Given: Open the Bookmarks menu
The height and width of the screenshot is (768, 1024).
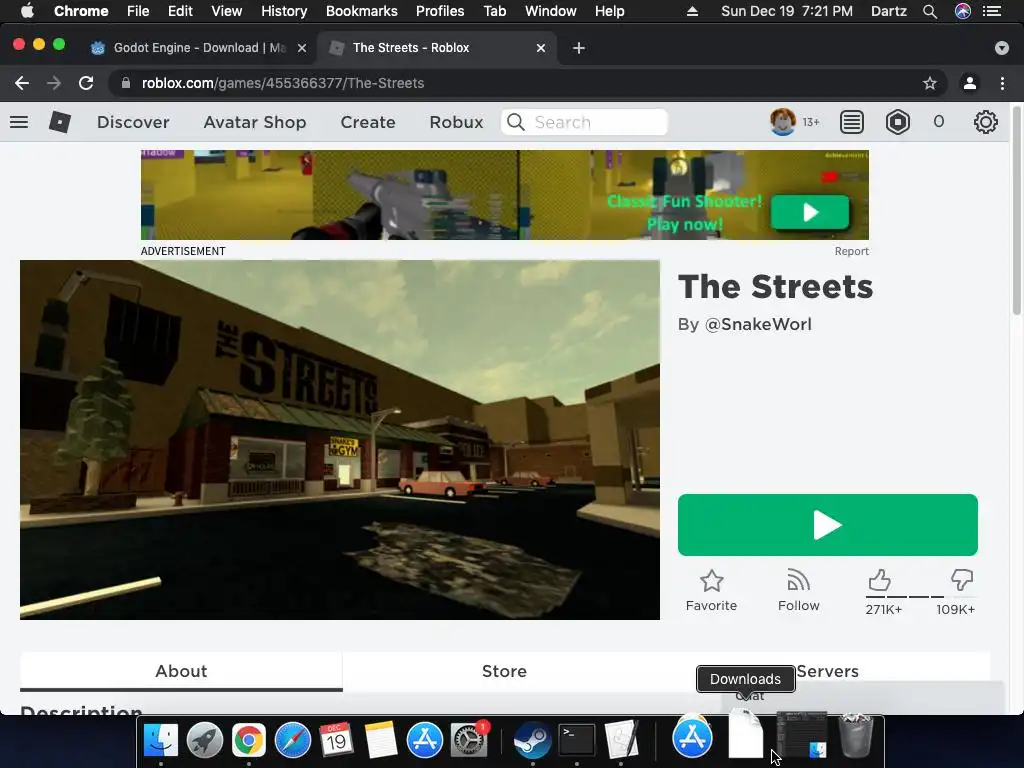Looking at the screenshot, I should [x=362, y=11].
